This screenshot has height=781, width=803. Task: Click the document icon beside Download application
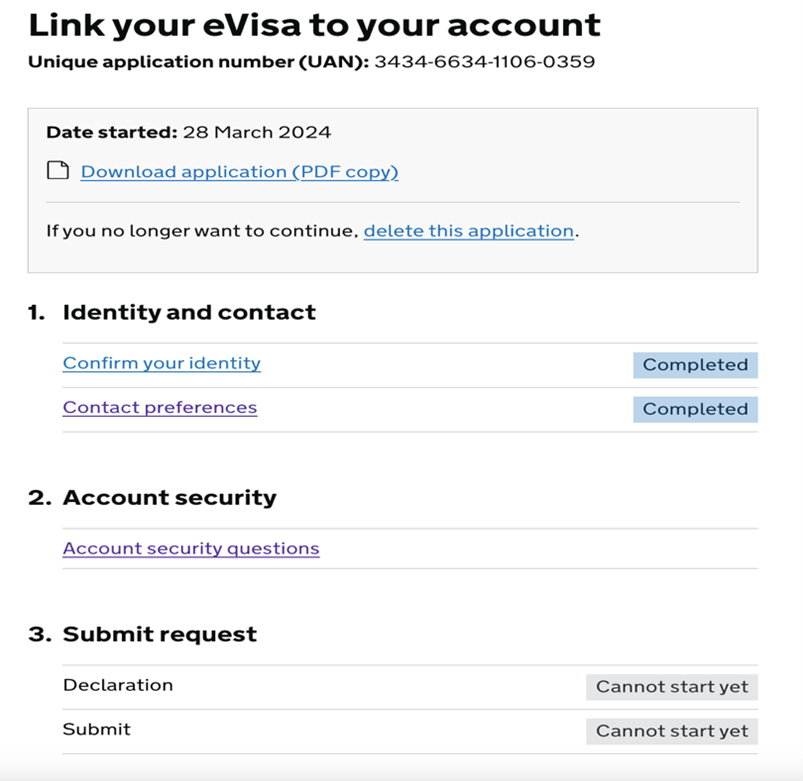pyautogui.click(x=58, y=171)
